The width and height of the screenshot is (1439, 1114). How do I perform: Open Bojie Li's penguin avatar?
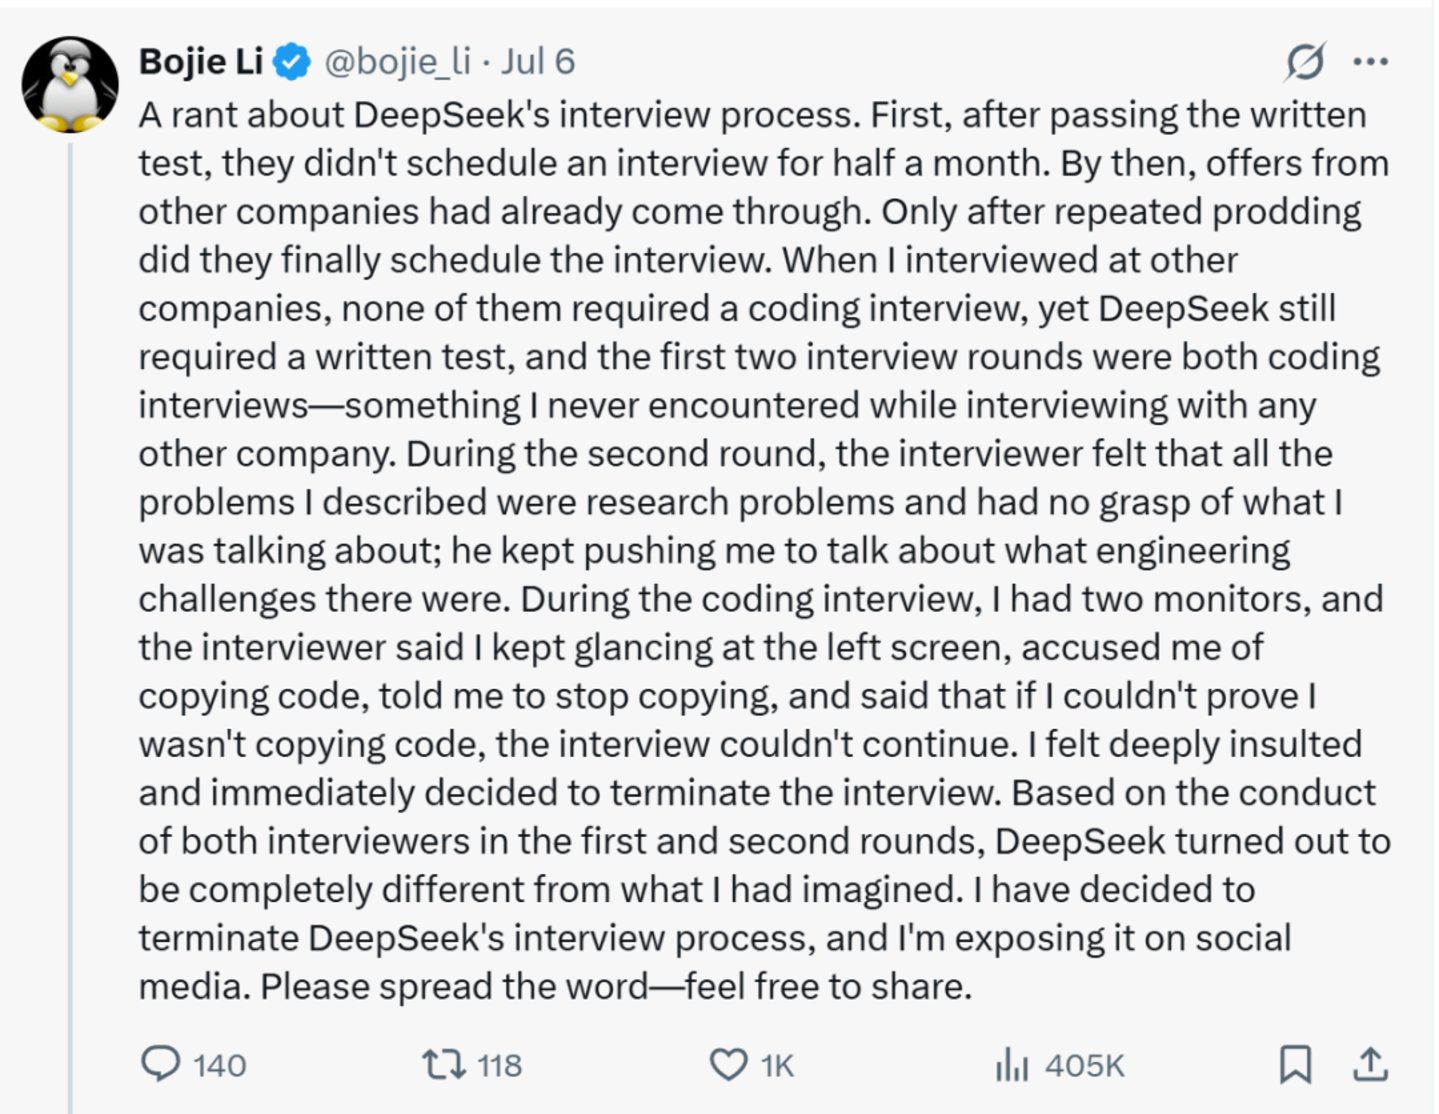pyautogui.click(x=70, y=85)
